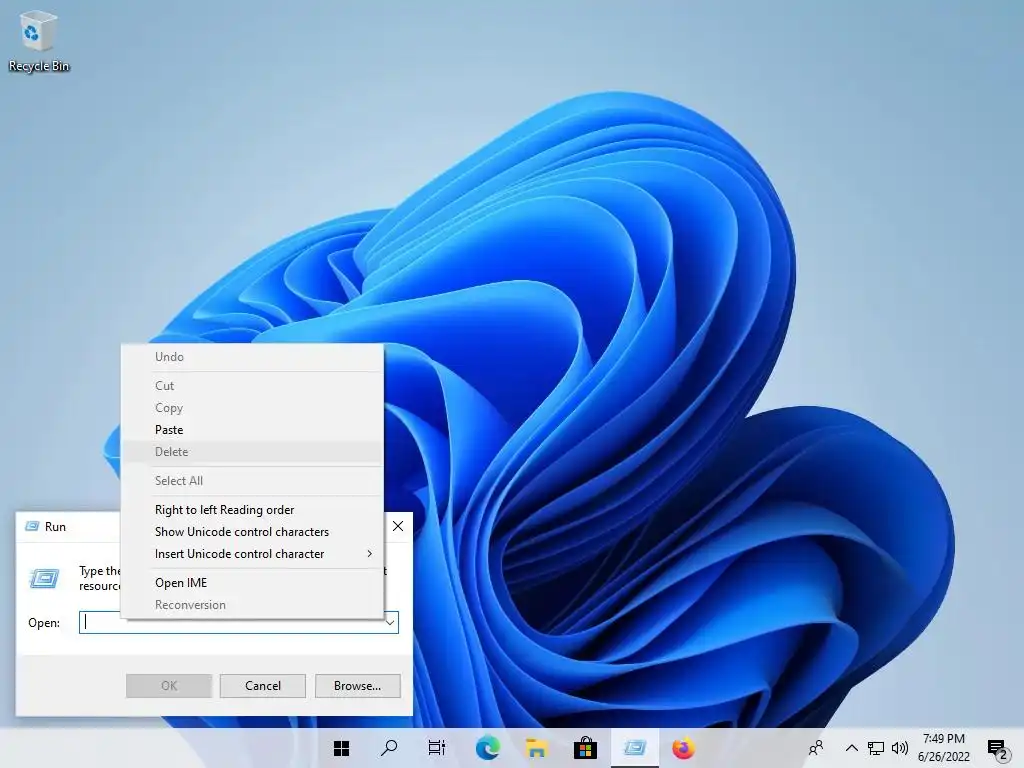Toggle Show Unicode control characters
Image resolution: width=1024 pixels, height=768 pixels.
pyautogui.click(x=252, y=532)
